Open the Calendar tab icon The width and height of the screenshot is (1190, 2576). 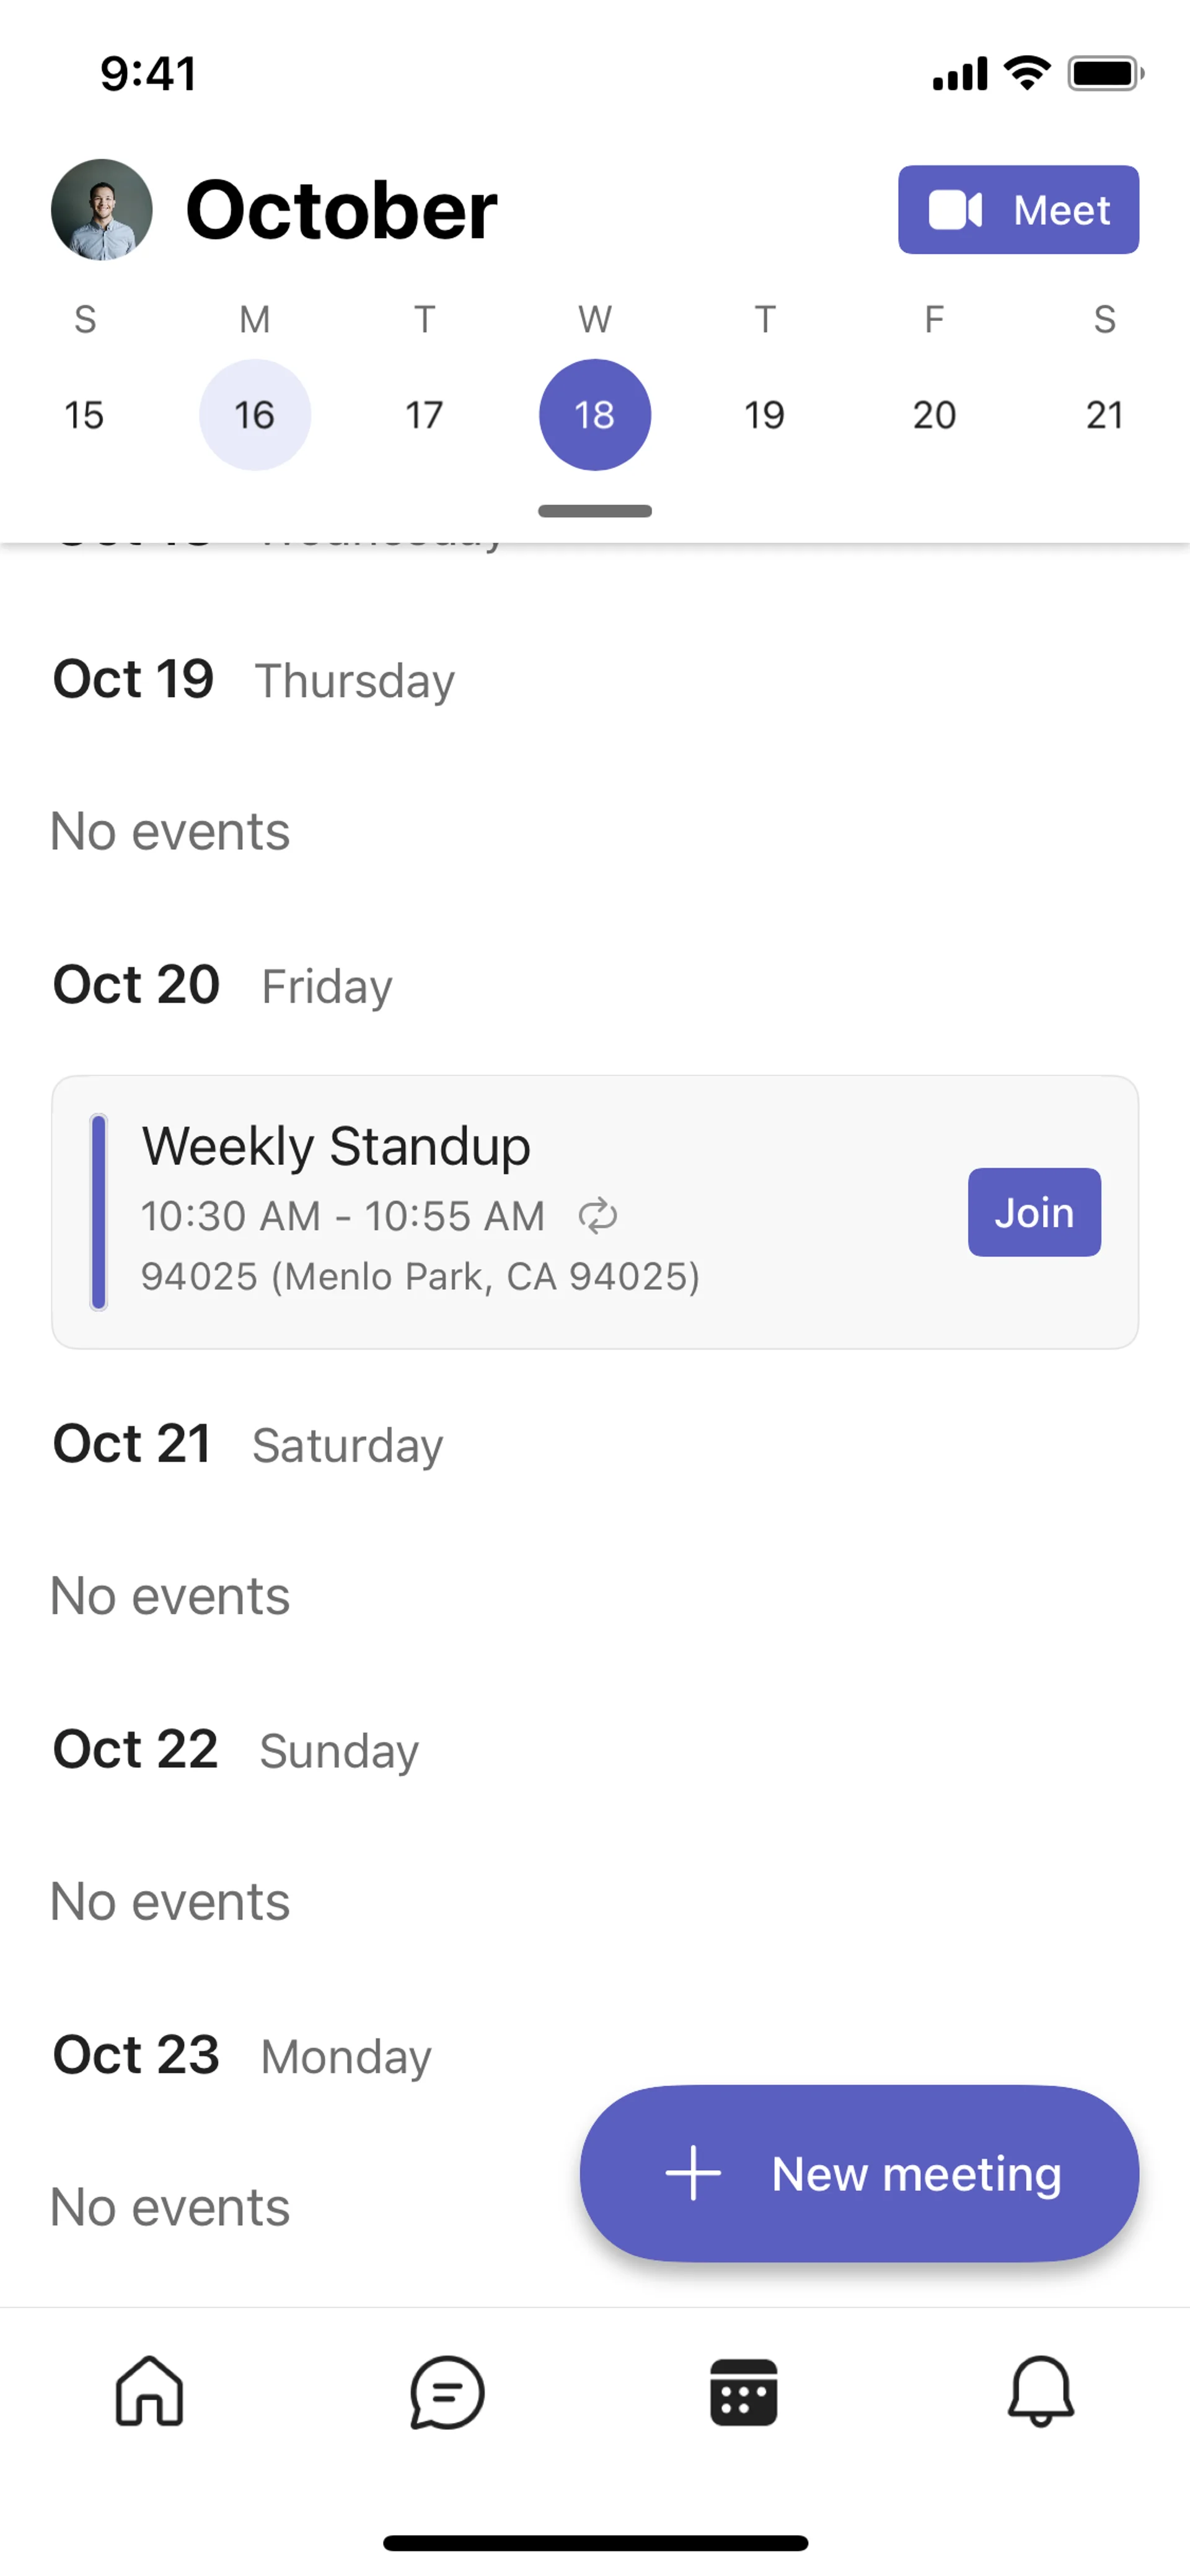click(743, 2391)
